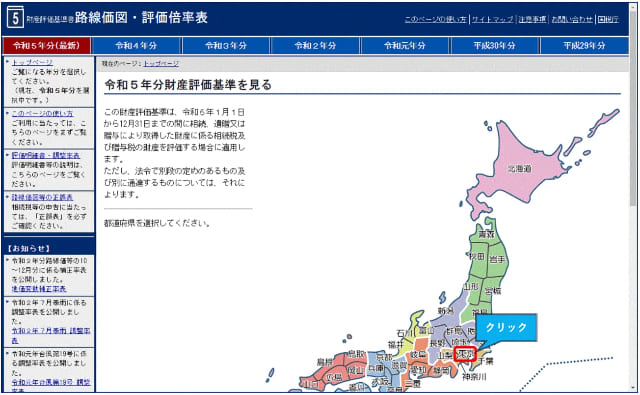The width and height of the screenshot is (640, 395).
Task: Select 北海道 on the map
Action: coord(519,169)
